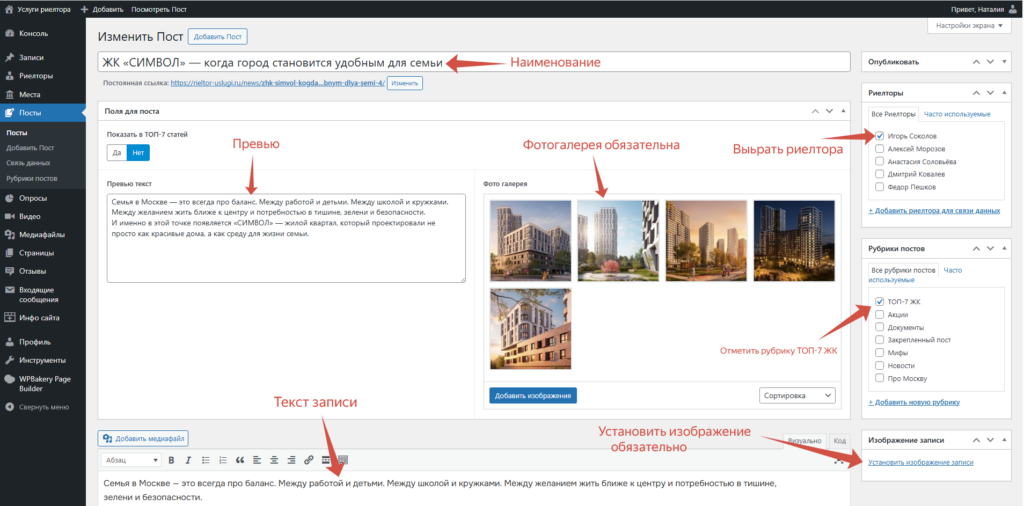The image size is (1024, 506).
Task: Click the Добавить медиафайл button
Action: (143, 438)
